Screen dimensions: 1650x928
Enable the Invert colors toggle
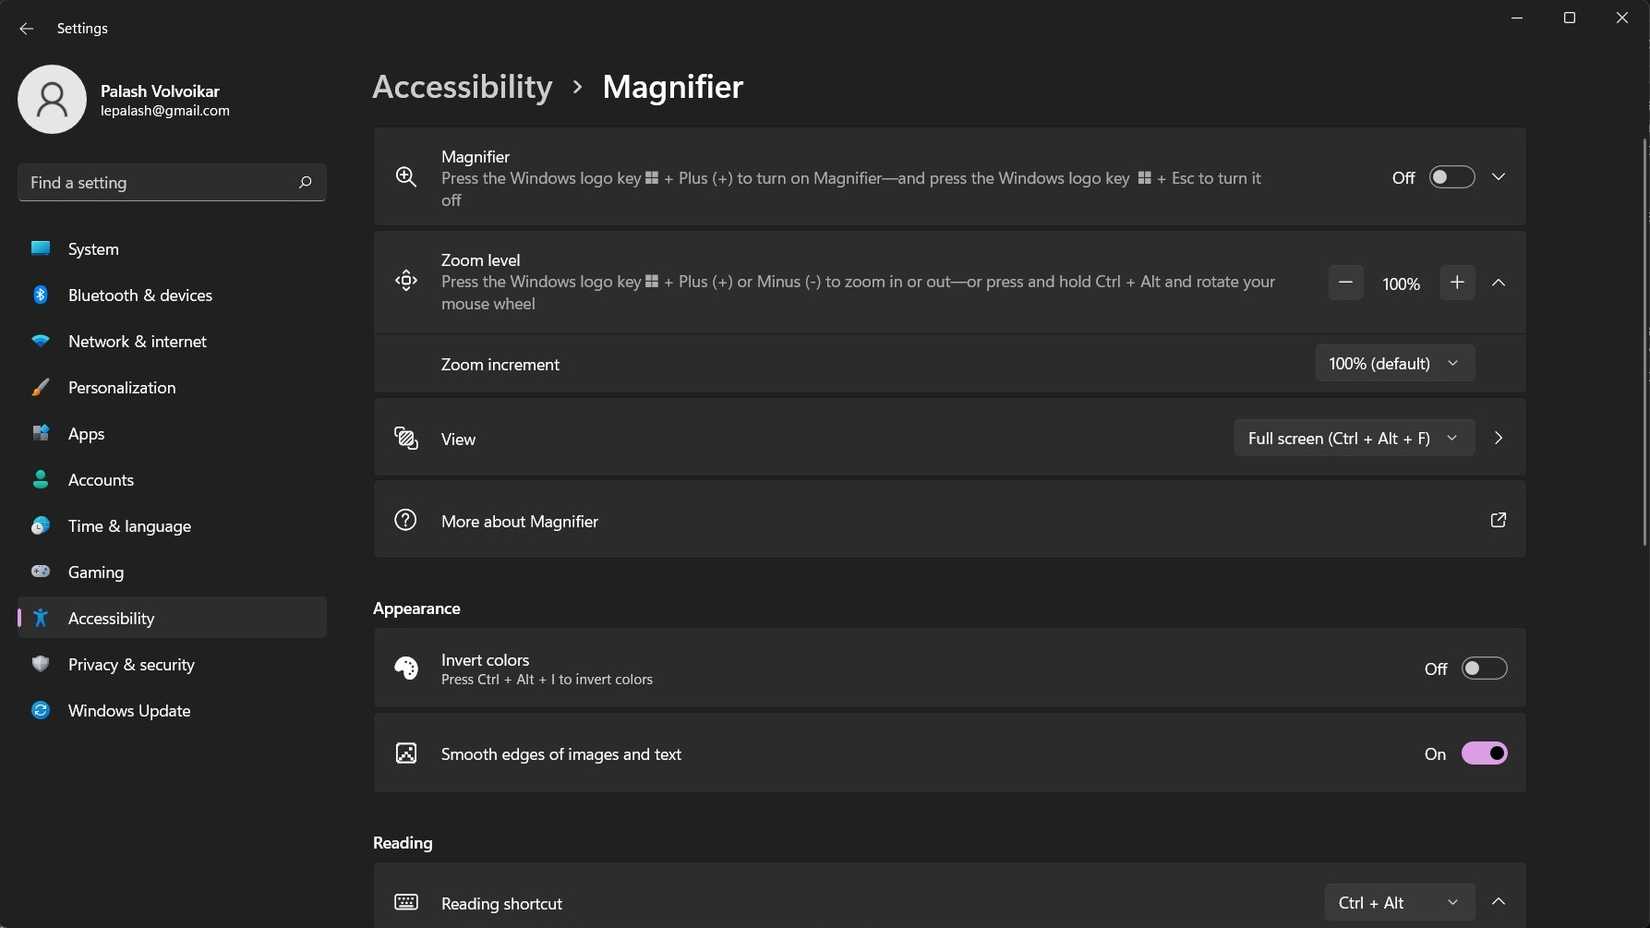point(1484,668)
